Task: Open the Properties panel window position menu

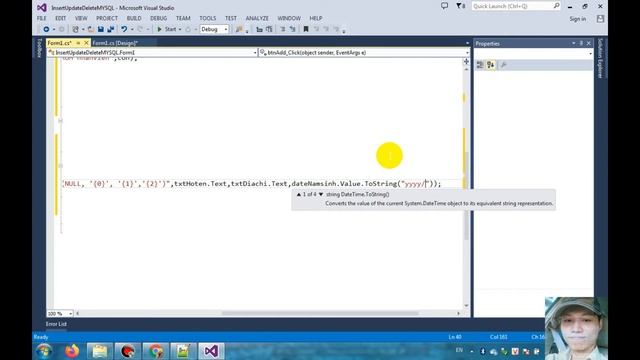Action: (x=573, y=43)
